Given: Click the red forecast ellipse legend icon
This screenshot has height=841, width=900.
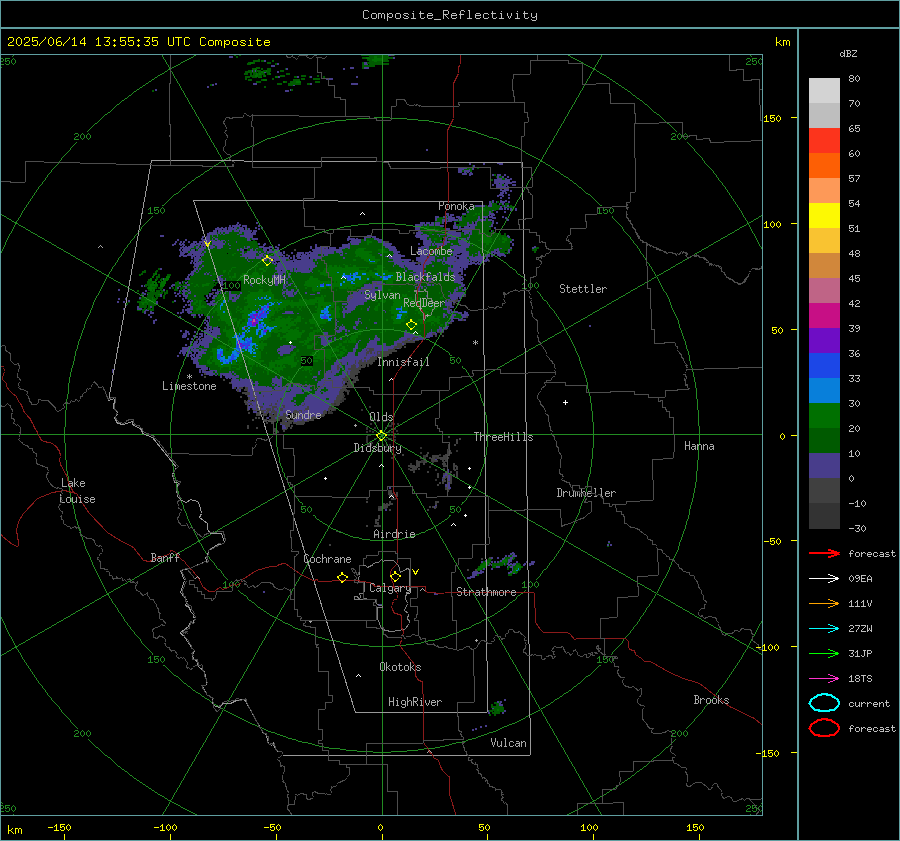Looking at the screenshot, I should click(x=824, y=728).
